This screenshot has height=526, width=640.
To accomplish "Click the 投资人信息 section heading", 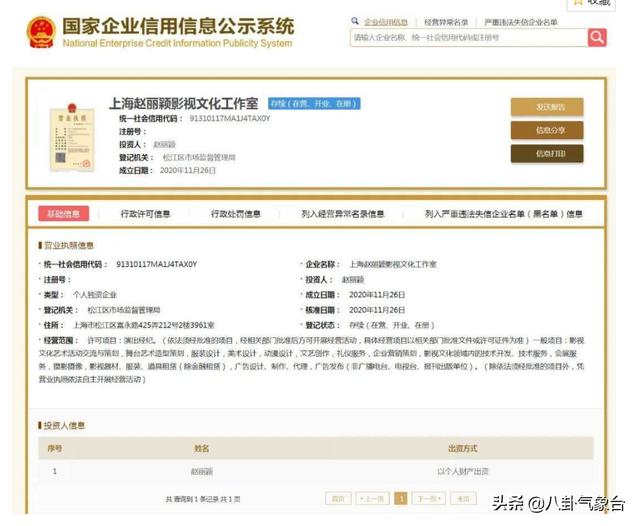I will 62,426.
